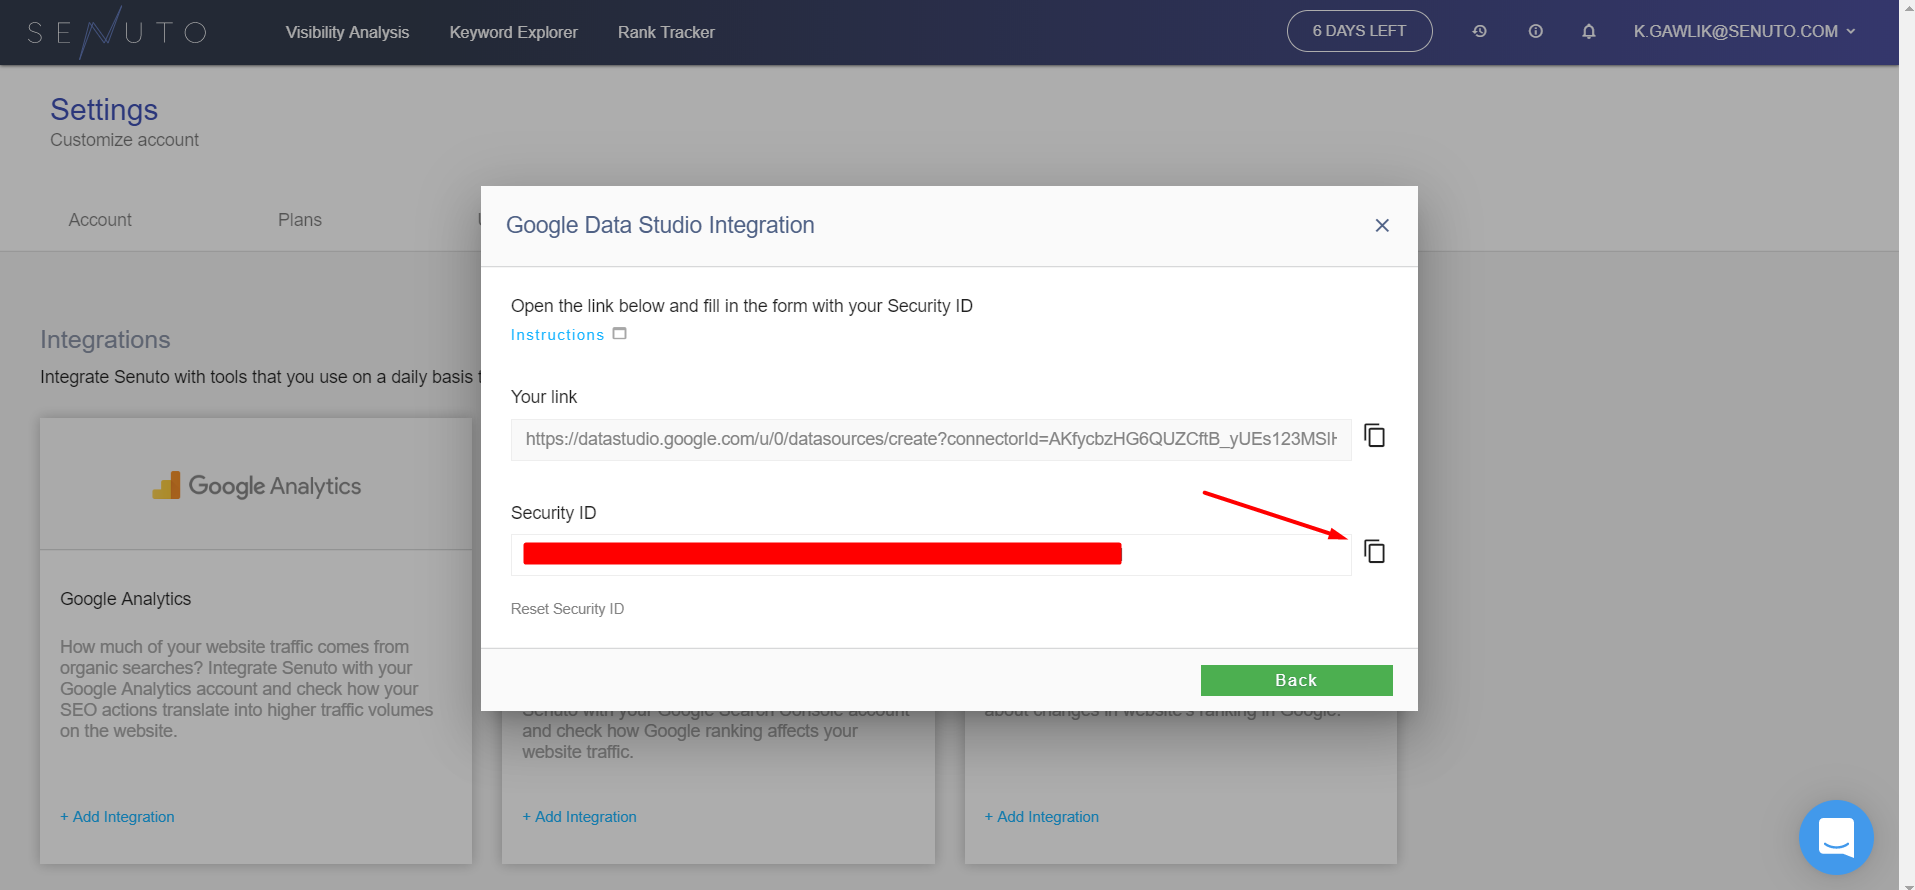Screen dimensions: 1915x890
Task: Click the small icon next to Instructions
Action: tap(619, 334)
